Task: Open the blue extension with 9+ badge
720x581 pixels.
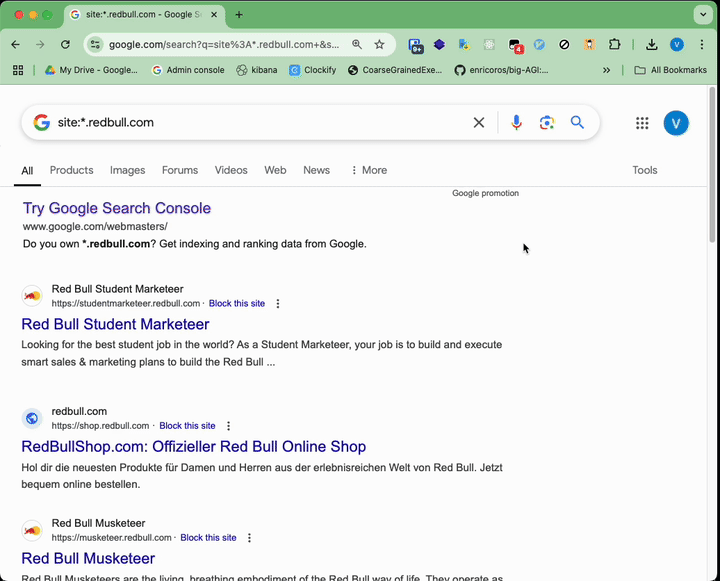Action: coord(416,45)
